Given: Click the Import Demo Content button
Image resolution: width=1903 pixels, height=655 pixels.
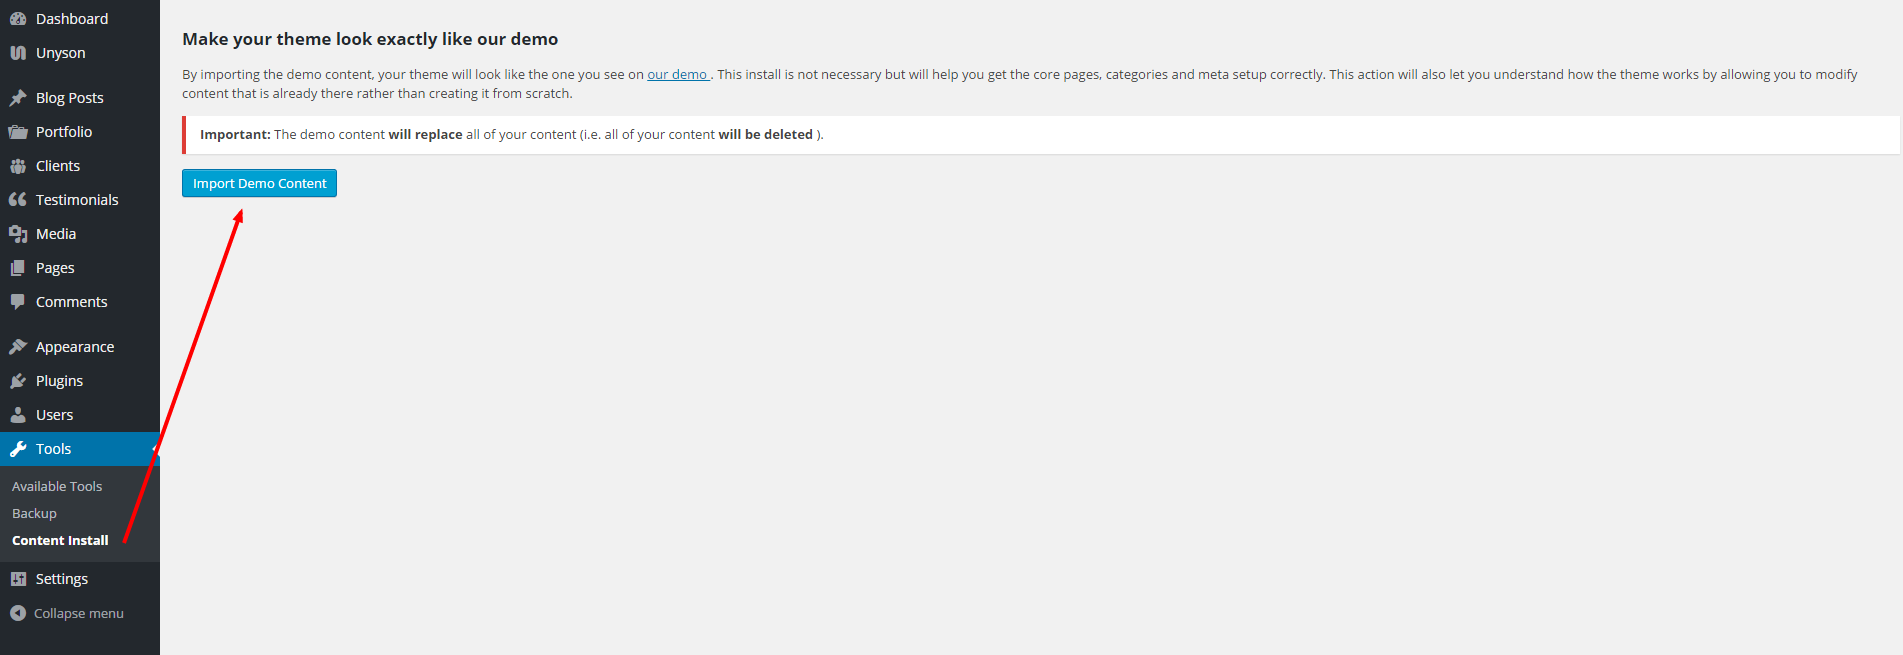Looking at the screenshot, I should (259, 183).
